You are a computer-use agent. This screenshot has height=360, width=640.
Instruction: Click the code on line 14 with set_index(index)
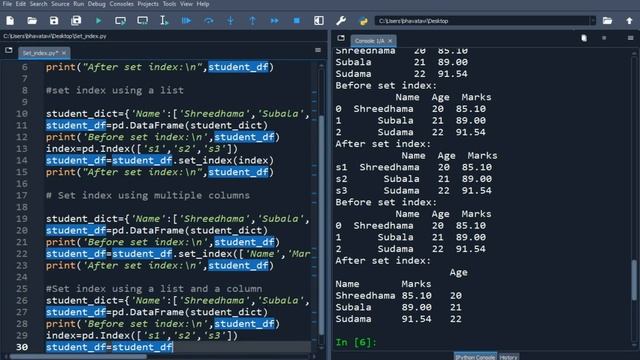(160, 160)
